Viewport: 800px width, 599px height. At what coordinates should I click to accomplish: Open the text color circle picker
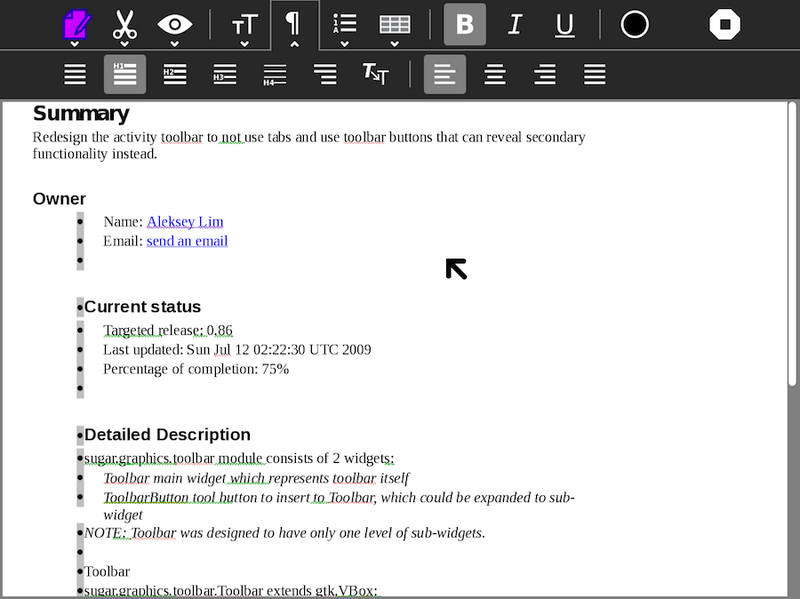coord(635,25)
